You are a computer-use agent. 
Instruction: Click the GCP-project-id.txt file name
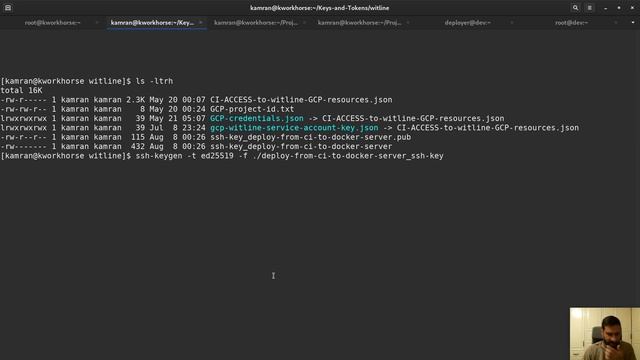click(252, 109)
